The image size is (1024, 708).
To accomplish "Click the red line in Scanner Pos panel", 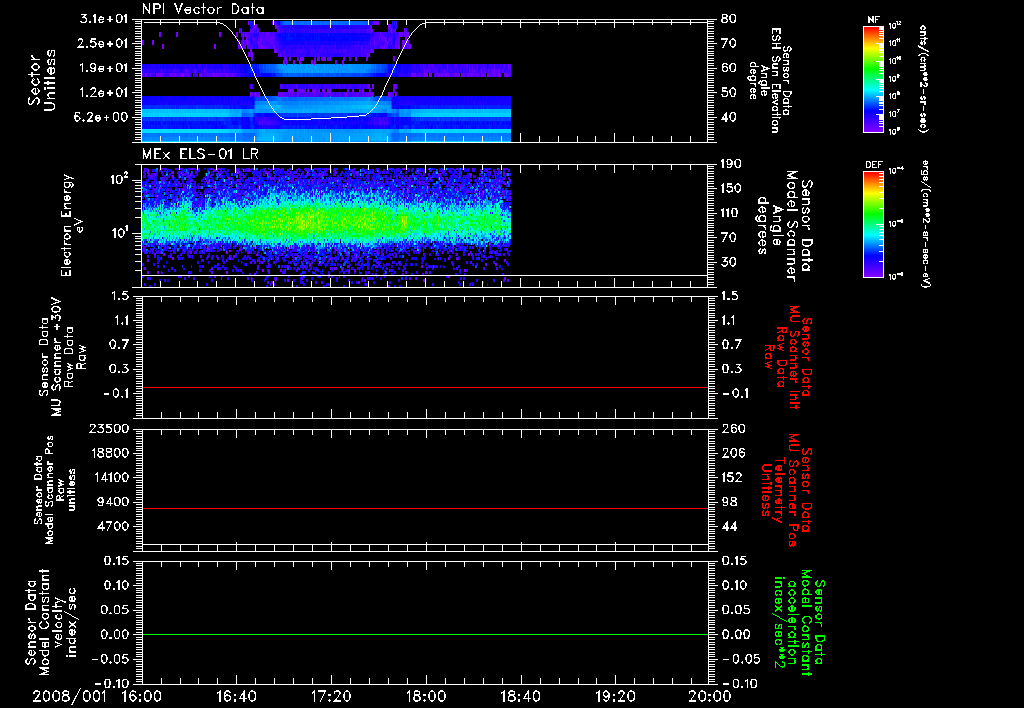I will (425, 508).
